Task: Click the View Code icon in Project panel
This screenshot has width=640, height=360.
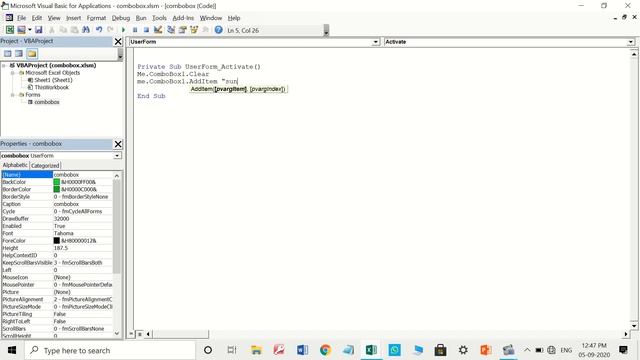Action: click(x=7, y=53)
